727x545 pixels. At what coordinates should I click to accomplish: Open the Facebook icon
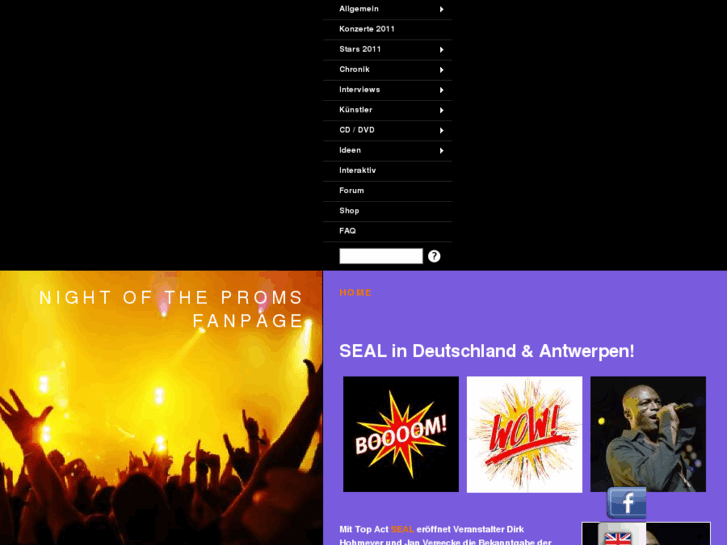[626, 503]
